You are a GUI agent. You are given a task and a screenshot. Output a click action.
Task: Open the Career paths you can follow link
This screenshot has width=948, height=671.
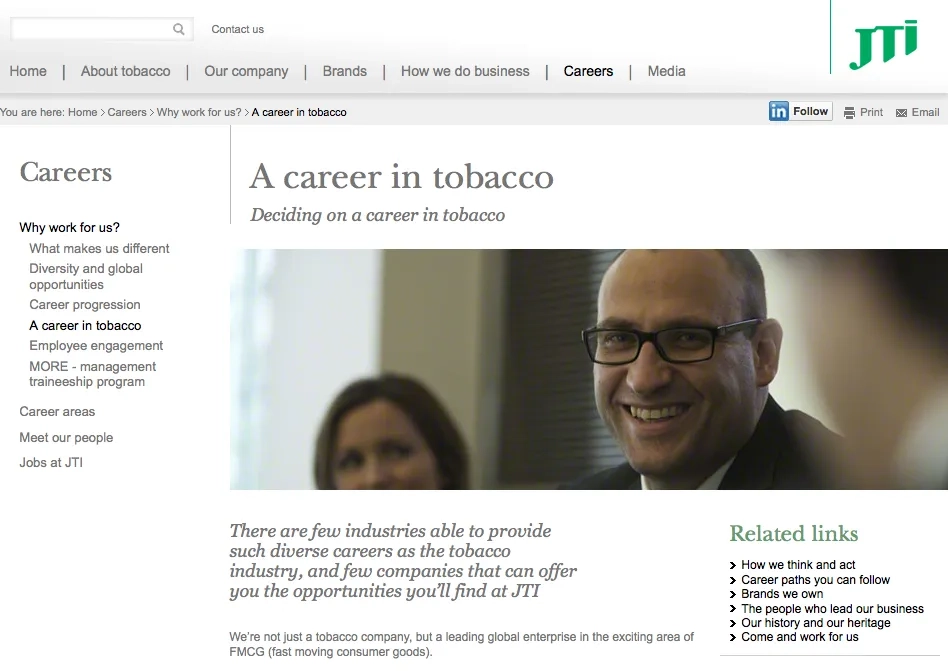click(x=815, y=580)
